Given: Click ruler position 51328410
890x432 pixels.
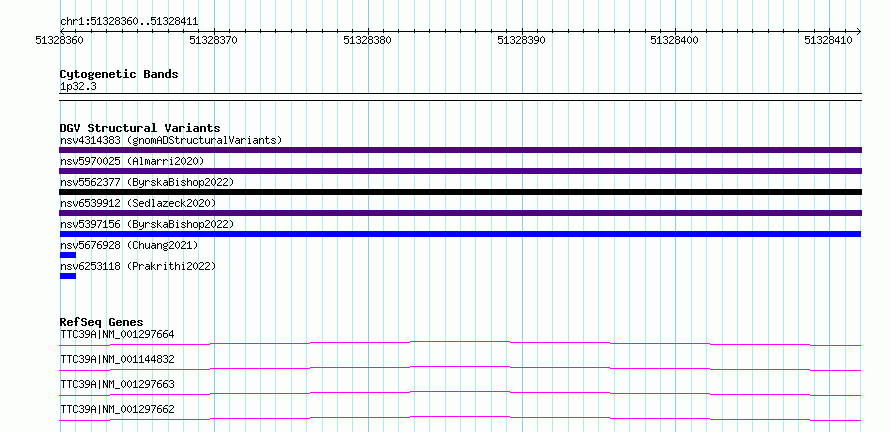Looking at the screenshot, I should click(x=828, y=40).
